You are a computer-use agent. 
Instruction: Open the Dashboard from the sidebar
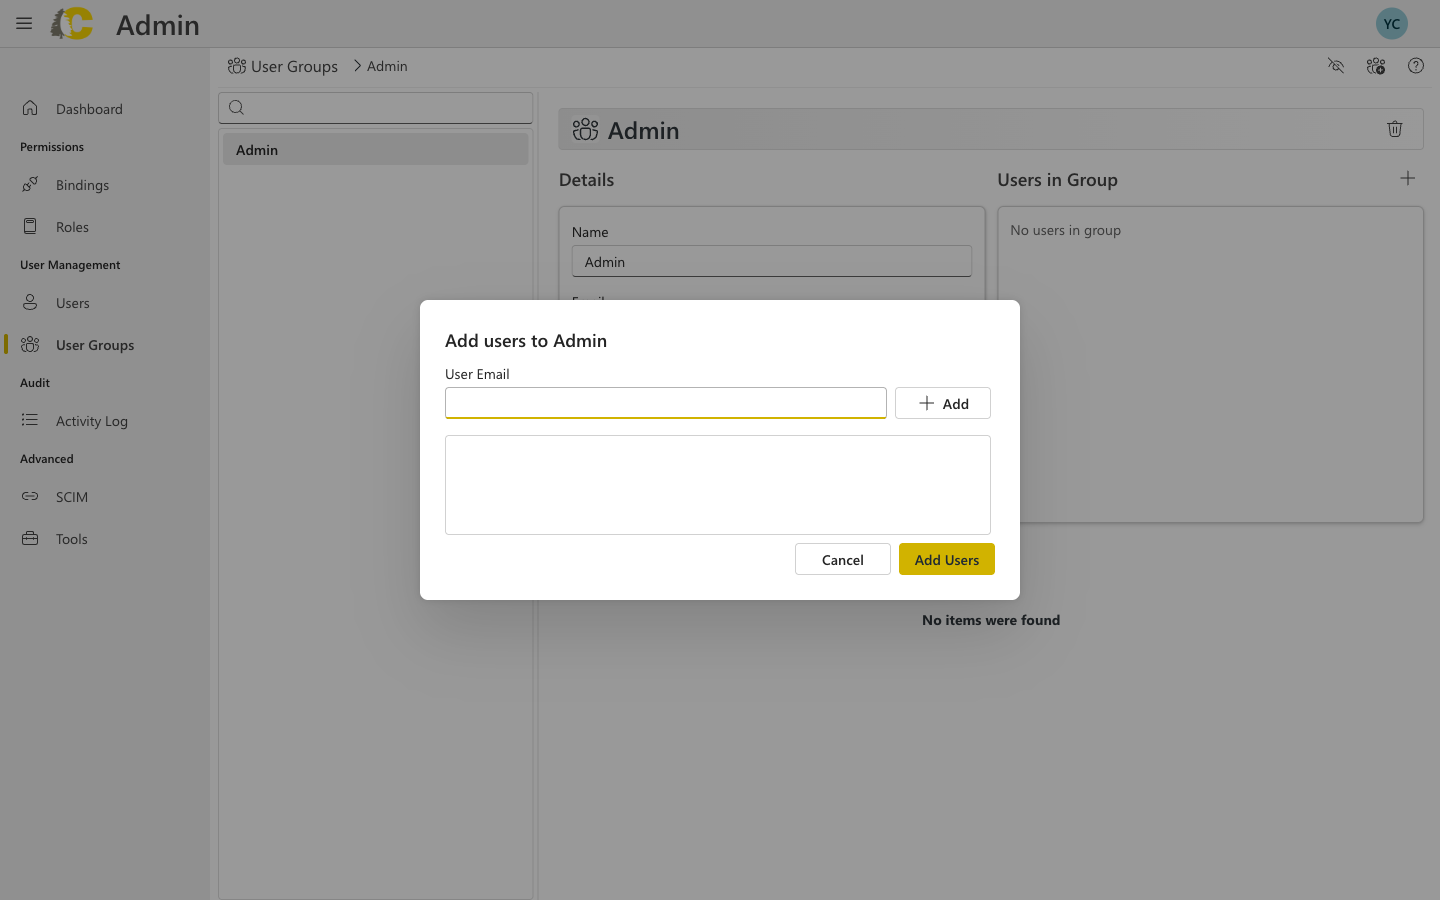89,108
